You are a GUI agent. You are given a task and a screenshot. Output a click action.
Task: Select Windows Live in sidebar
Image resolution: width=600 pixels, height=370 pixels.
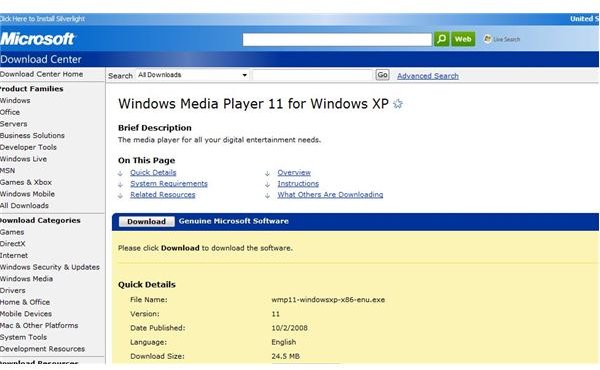(x=23, y=159)
